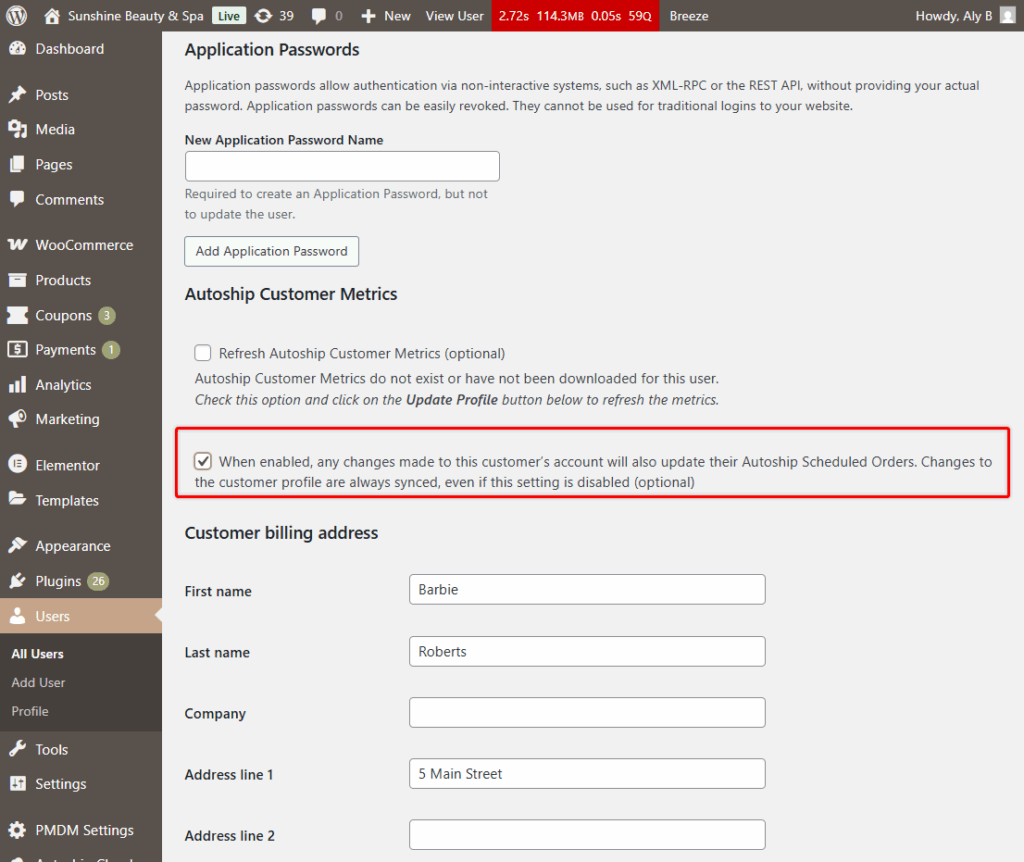1024x862 pixels.
Task: Click the Analytics bar chart icon
Action: [x=17, y=385]
